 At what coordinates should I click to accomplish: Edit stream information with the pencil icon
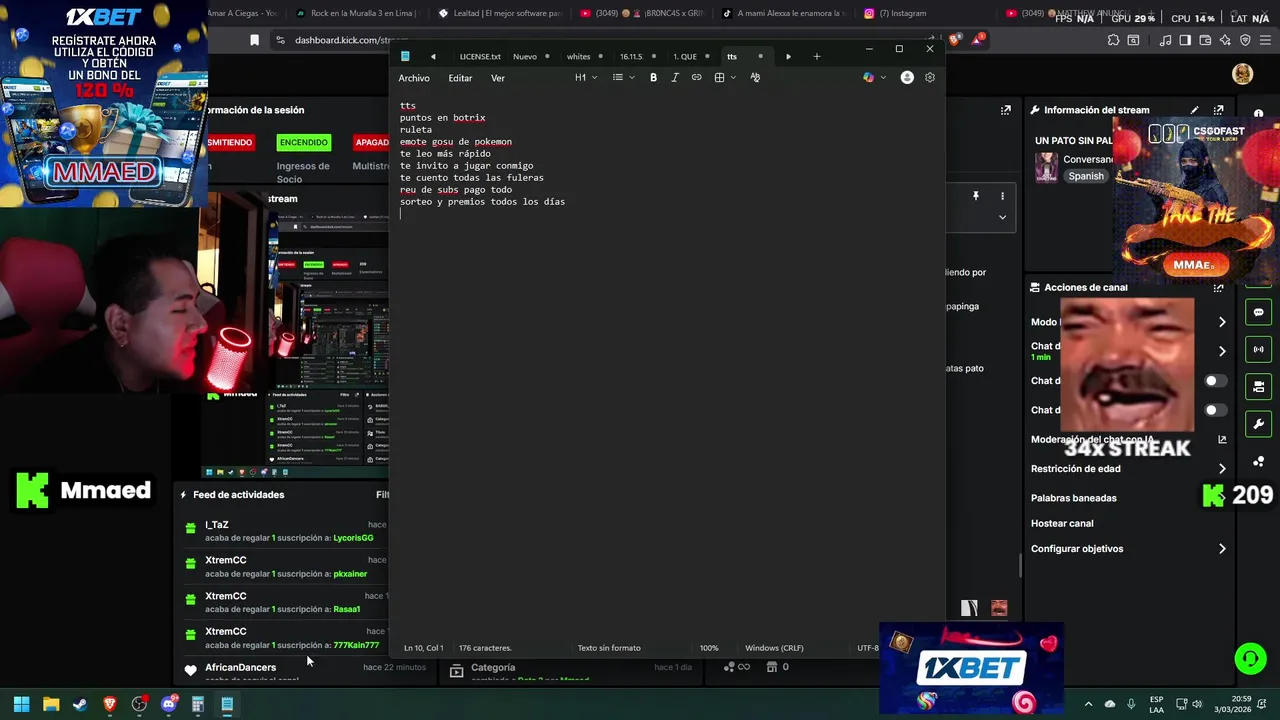[x=1195, y=110]
